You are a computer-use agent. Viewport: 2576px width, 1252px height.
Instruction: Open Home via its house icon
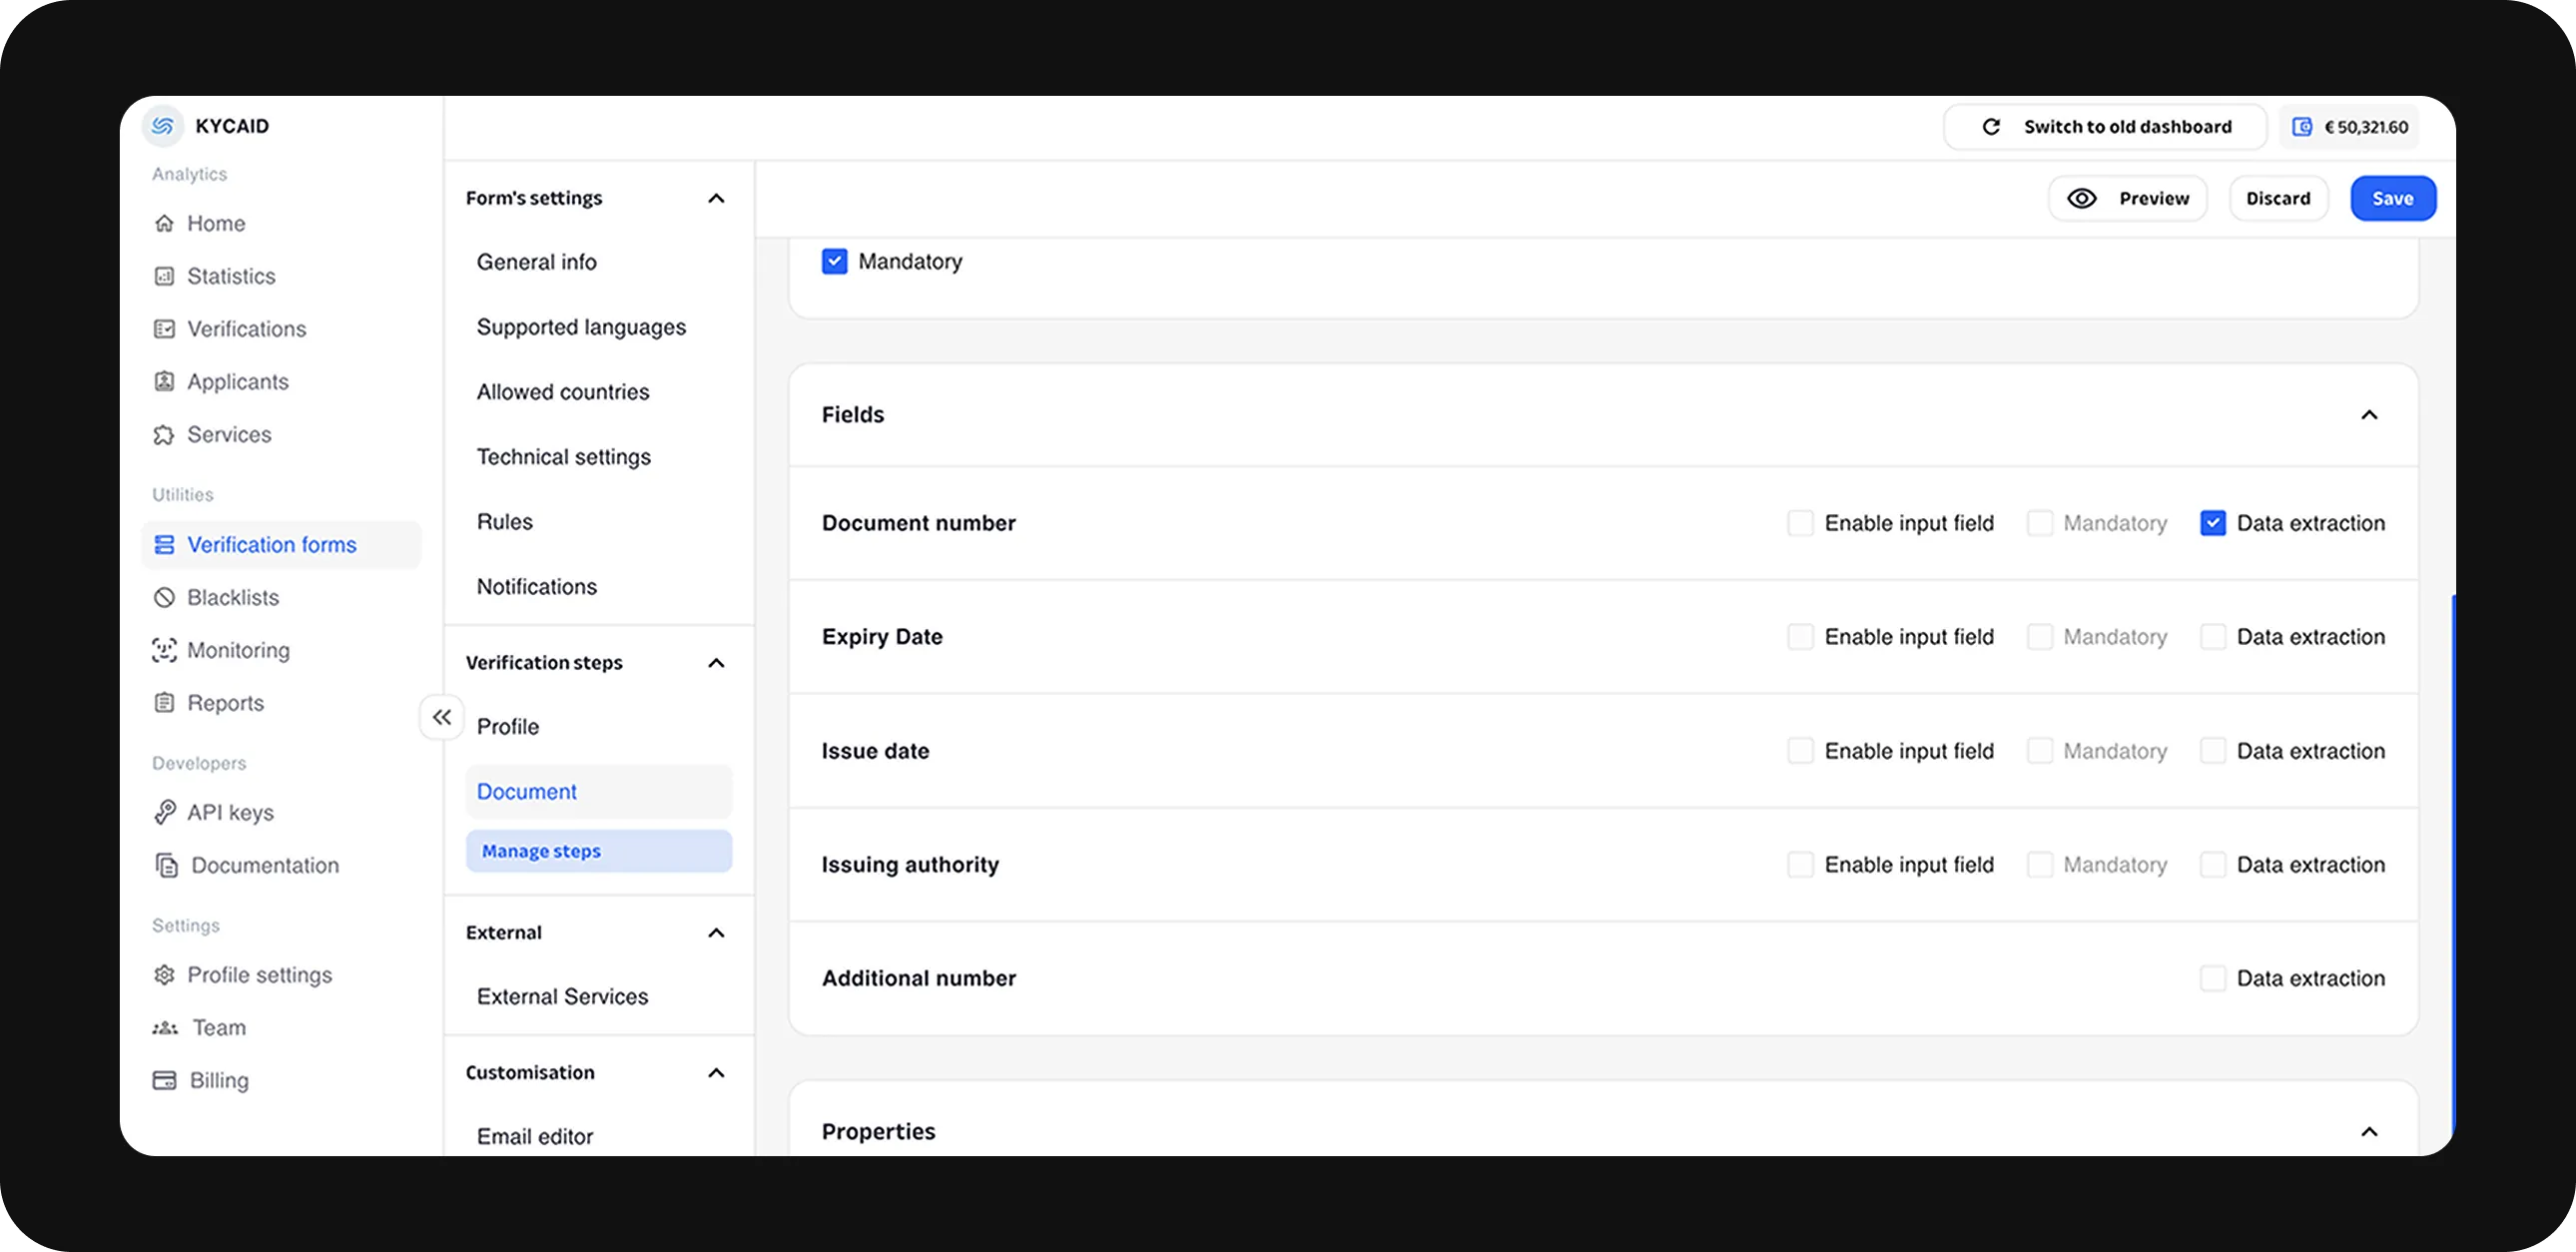tap(164, 223)
